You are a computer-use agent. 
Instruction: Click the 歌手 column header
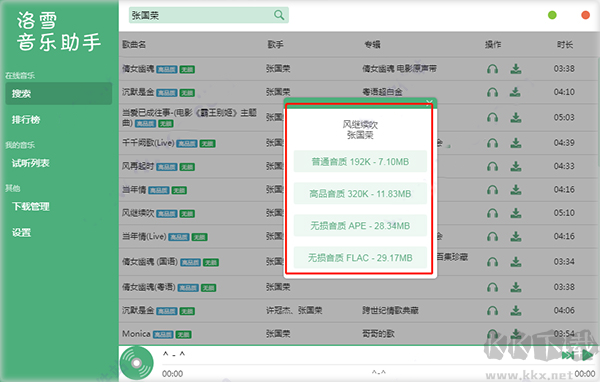[276, 45]
